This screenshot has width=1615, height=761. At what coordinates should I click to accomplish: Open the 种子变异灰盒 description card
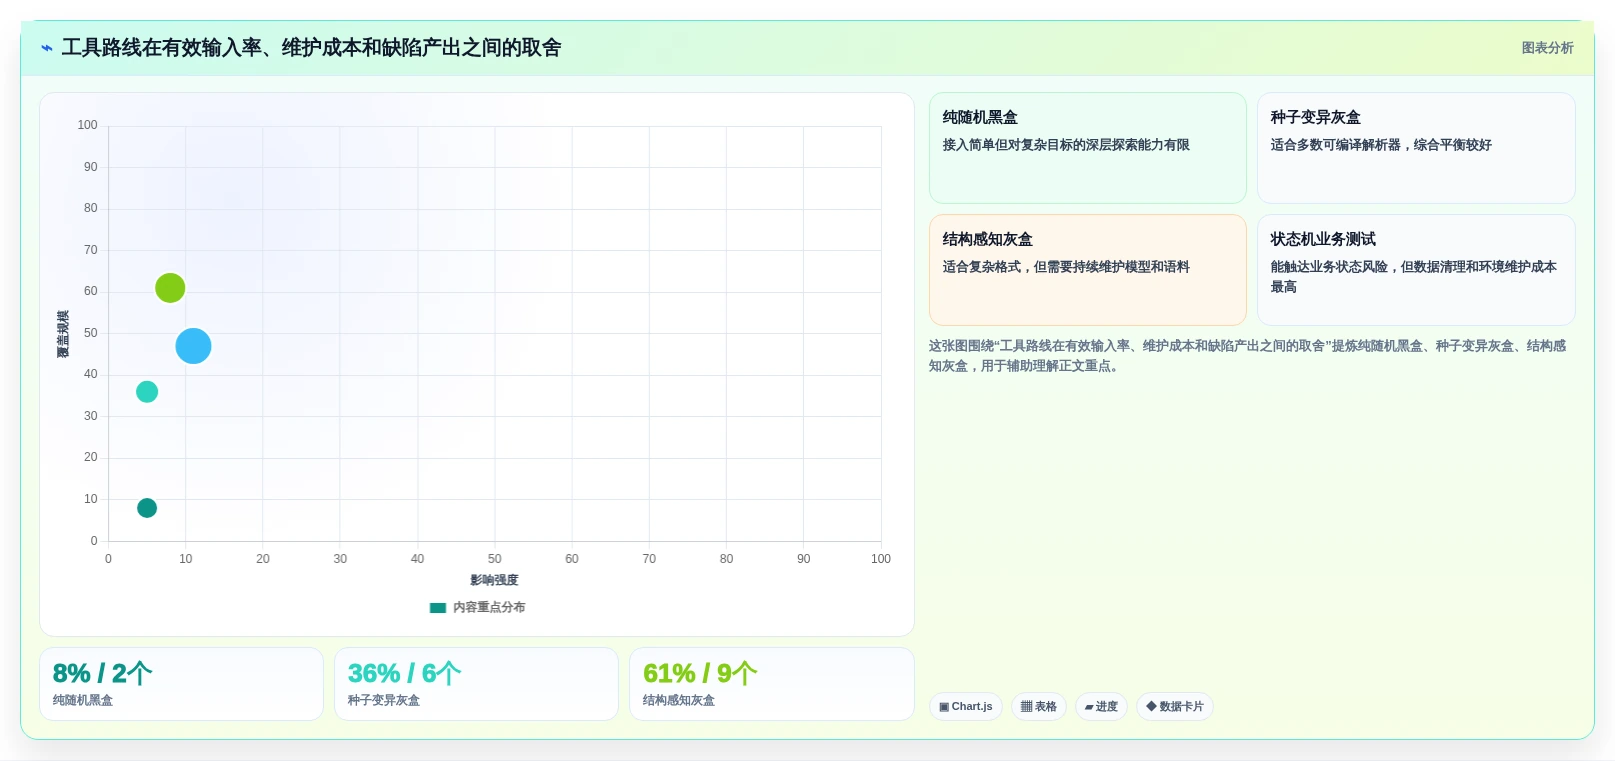[1416, 148]
